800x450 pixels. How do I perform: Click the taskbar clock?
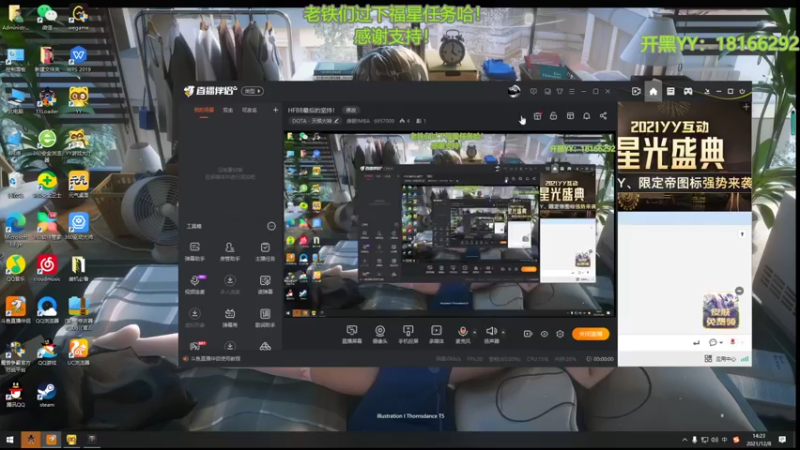759,439
